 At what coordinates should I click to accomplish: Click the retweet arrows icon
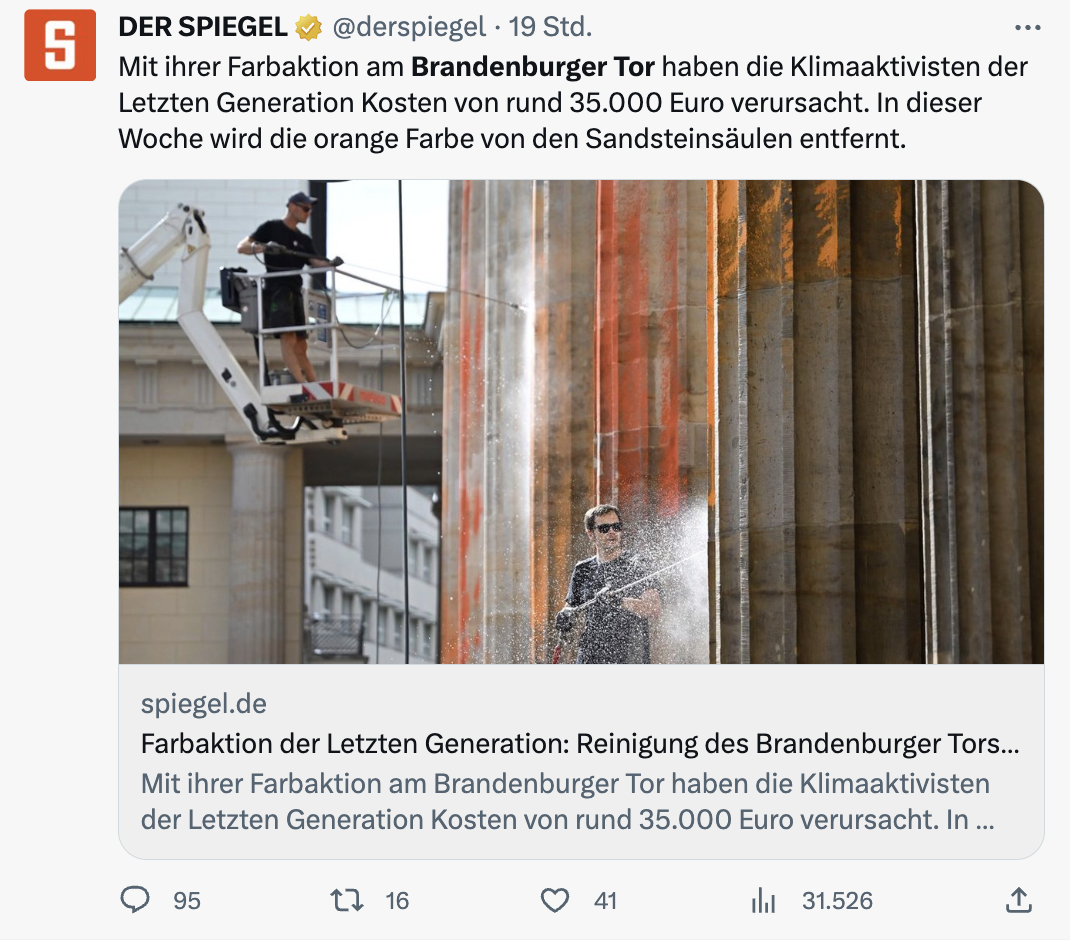click(x=347, y=900)
